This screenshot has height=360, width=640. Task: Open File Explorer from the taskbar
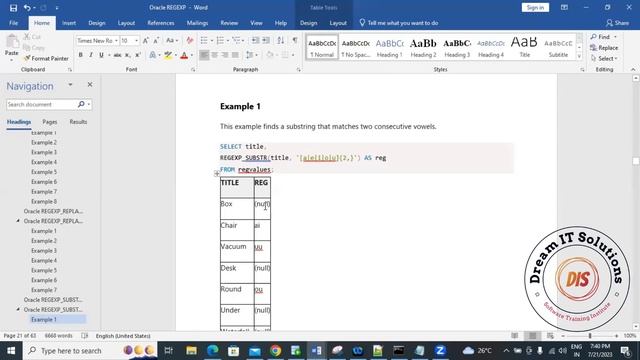click(191, 350)
